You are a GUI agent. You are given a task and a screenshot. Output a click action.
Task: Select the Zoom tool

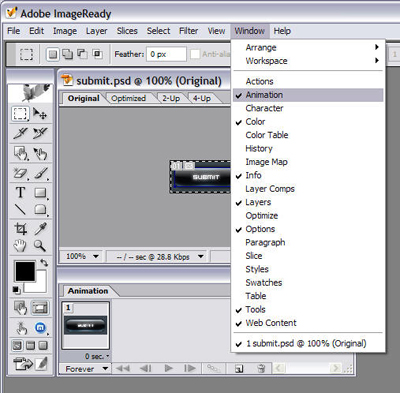pos(40,246)
